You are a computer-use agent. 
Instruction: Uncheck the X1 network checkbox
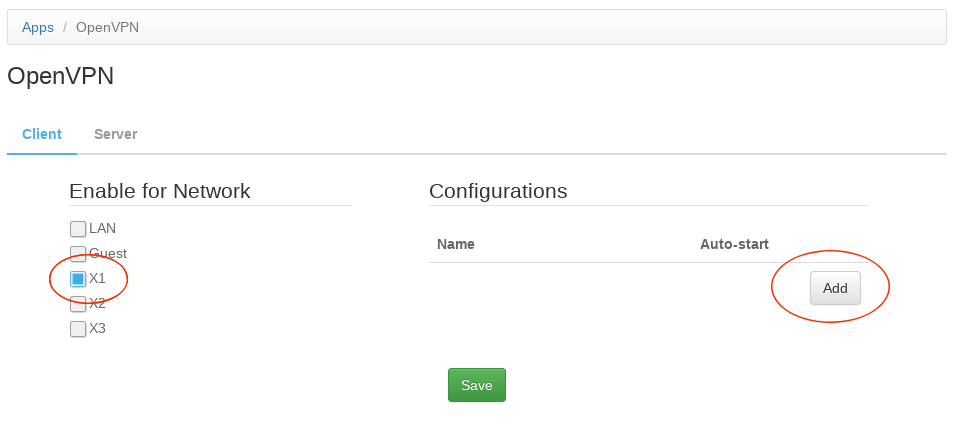coord(78,279)
